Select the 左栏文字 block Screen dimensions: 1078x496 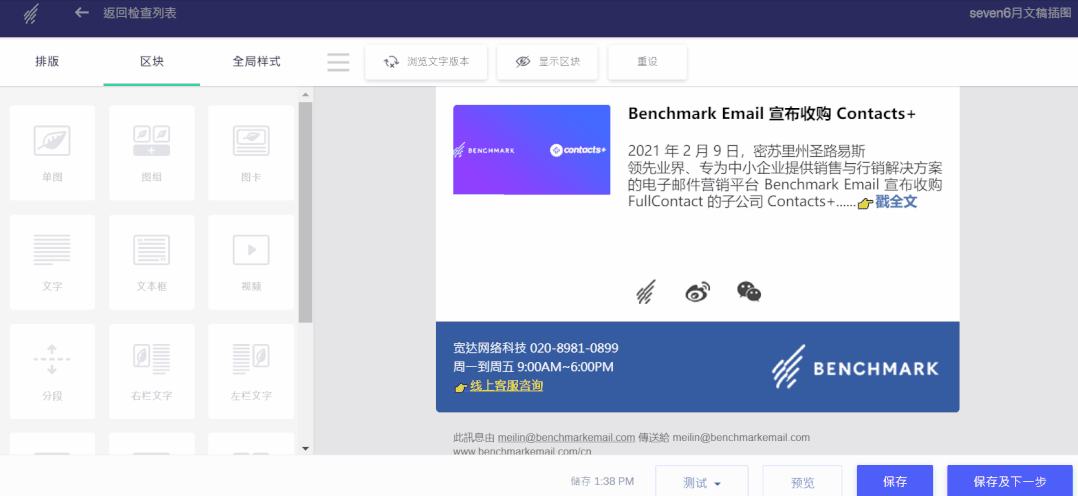tap(251, 371)
